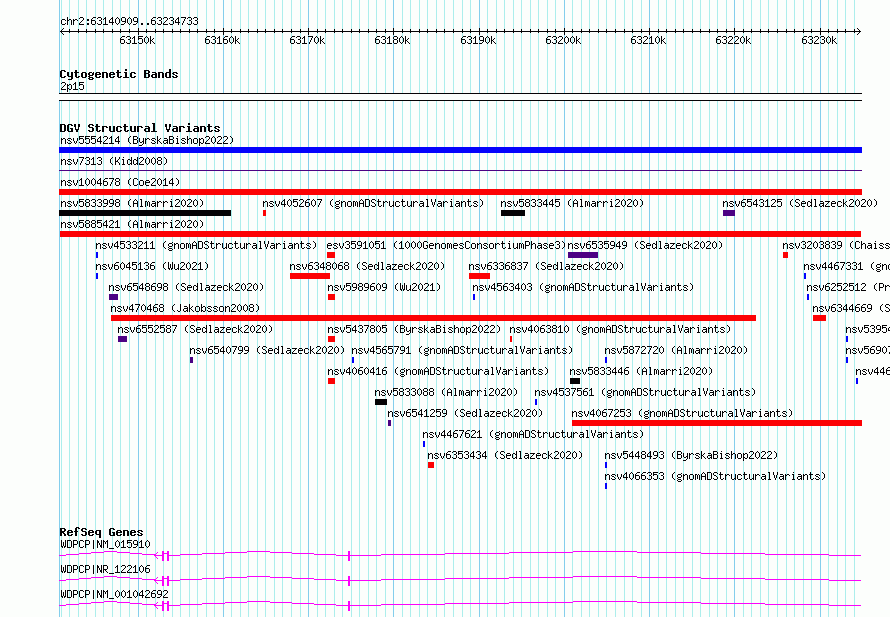Select the nsv6548698 purple bar
The width and height of the screenshot is (890, 617).
pyautogui.click(x=114, y=297)
